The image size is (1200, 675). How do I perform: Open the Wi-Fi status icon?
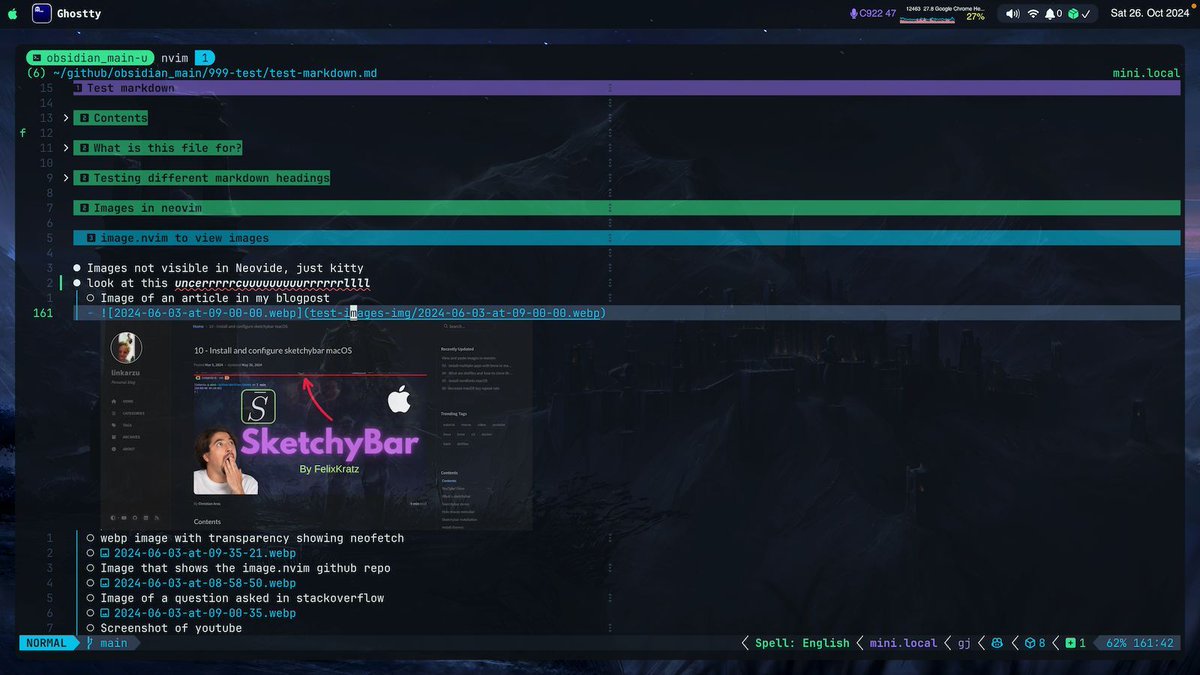[1033, 14]
